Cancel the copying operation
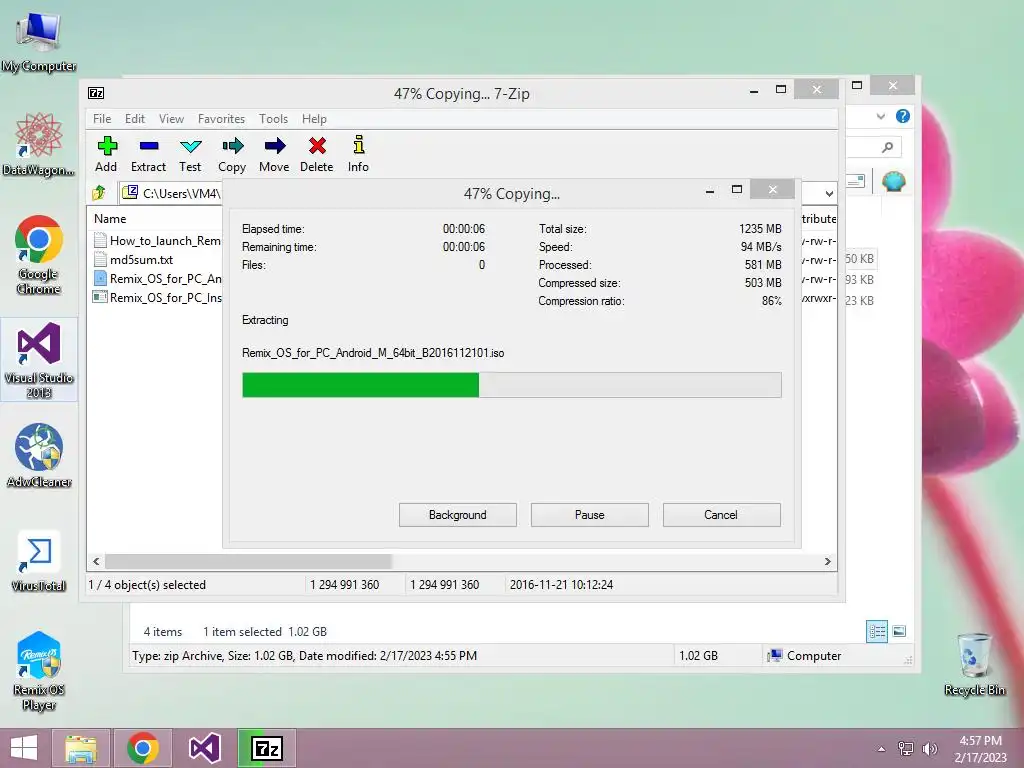Viewport: 1024px width, 768px height. (x=721, y=515)
